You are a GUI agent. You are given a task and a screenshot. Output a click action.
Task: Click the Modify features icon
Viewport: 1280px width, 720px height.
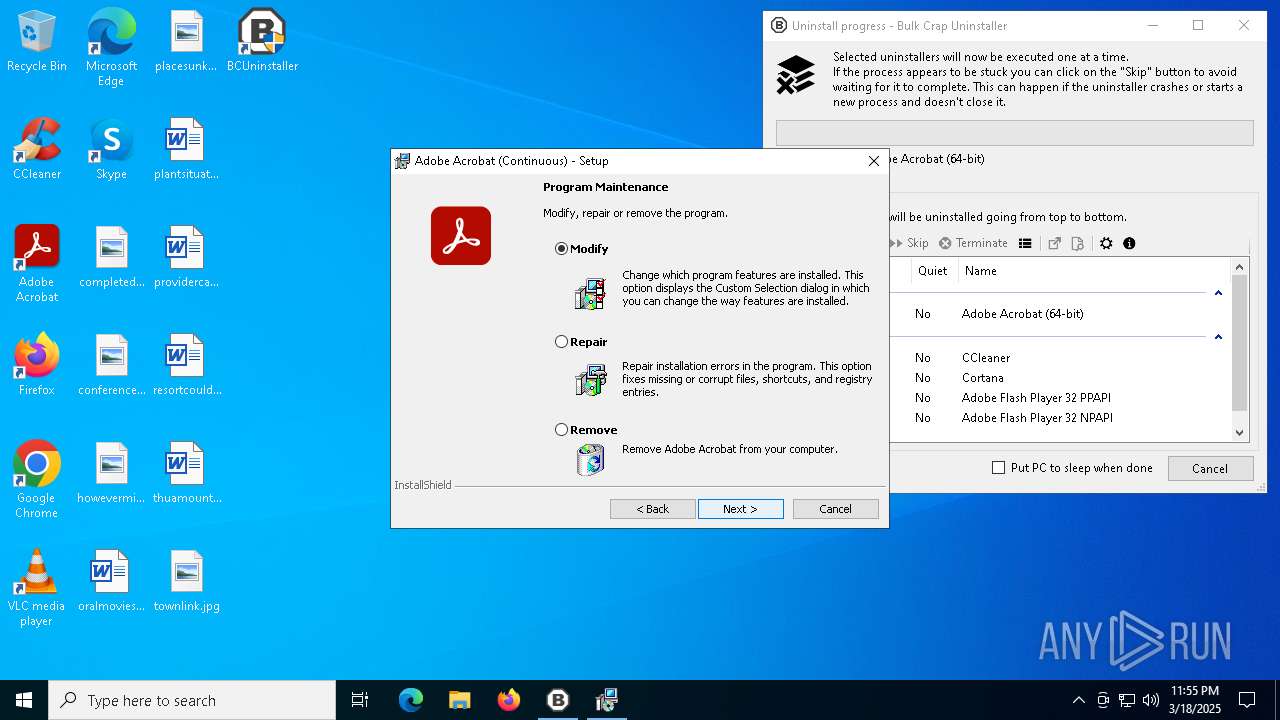(x=590, y=293)
